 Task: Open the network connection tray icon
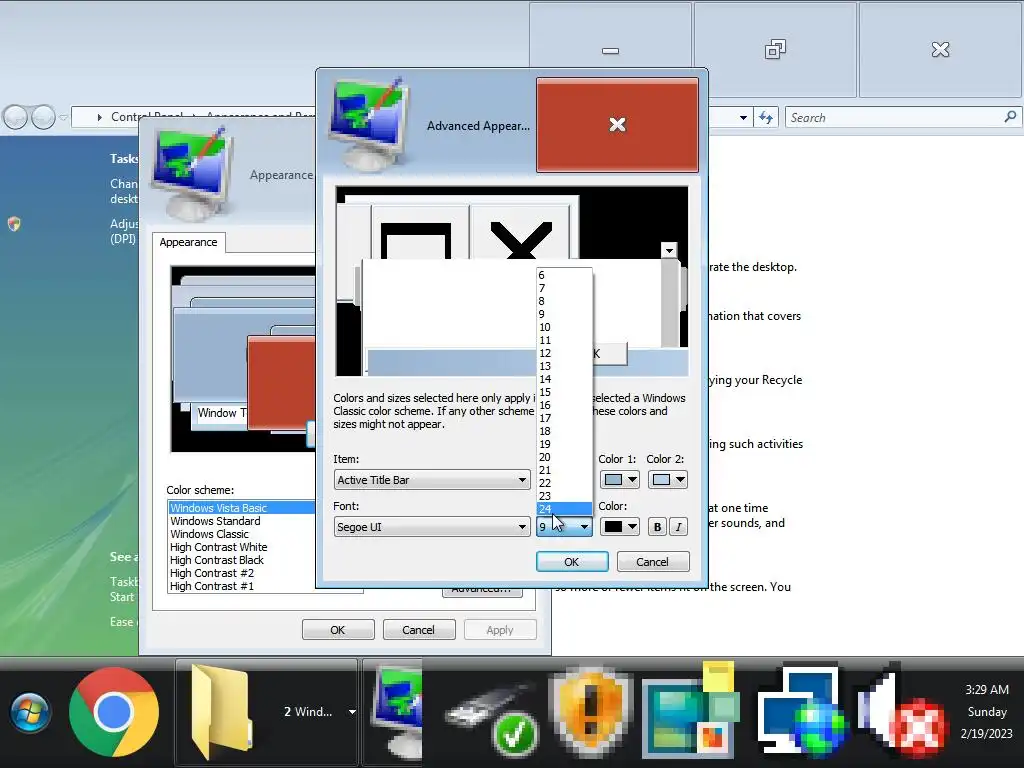point(802,713)
